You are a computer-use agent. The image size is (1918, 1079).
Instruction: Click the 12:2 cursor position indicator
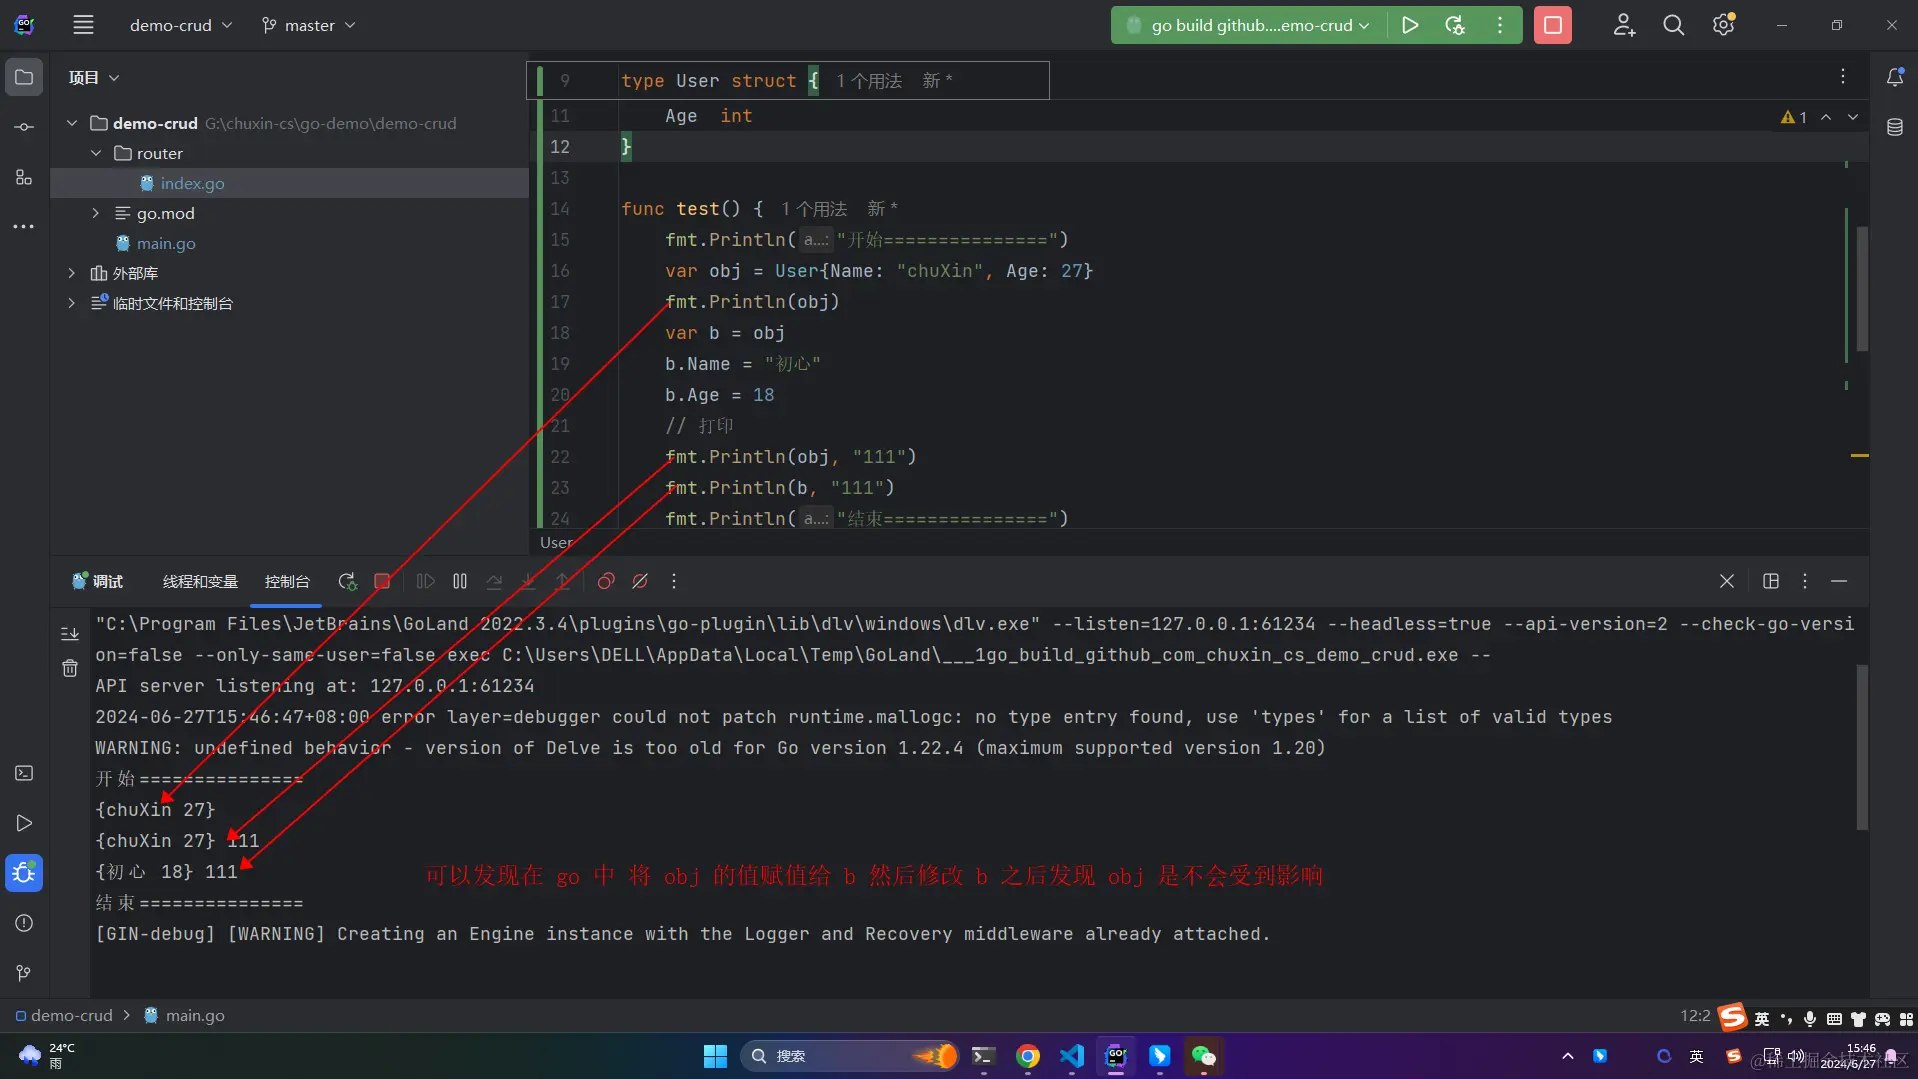(1695, 1015)
